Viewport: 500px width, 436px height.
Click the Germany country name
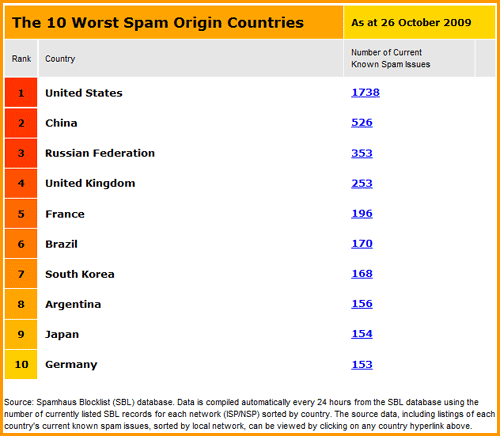71,364
